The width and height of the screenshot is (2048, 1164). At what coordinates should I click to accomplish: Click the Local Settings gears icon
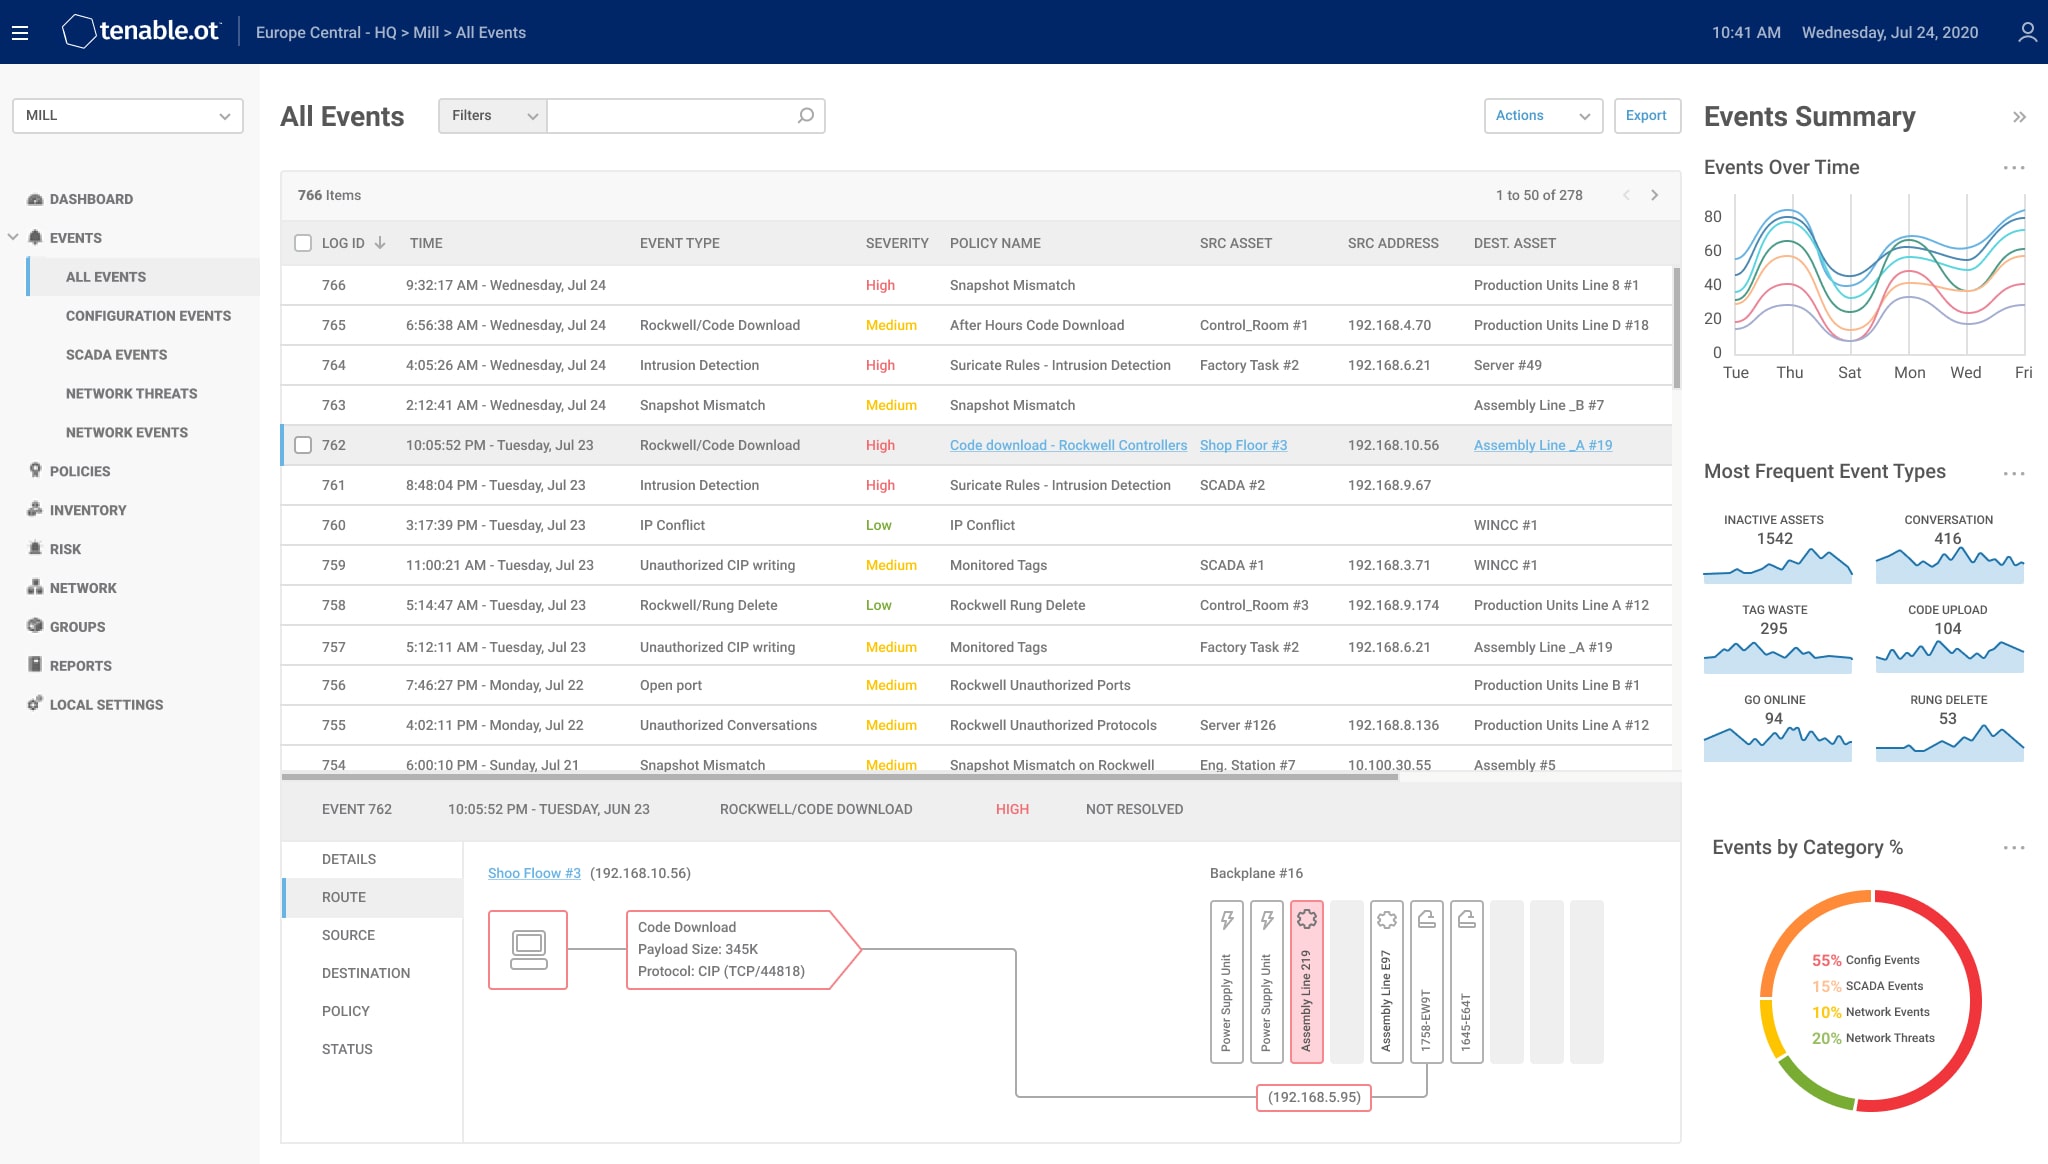tap(35, 705)
